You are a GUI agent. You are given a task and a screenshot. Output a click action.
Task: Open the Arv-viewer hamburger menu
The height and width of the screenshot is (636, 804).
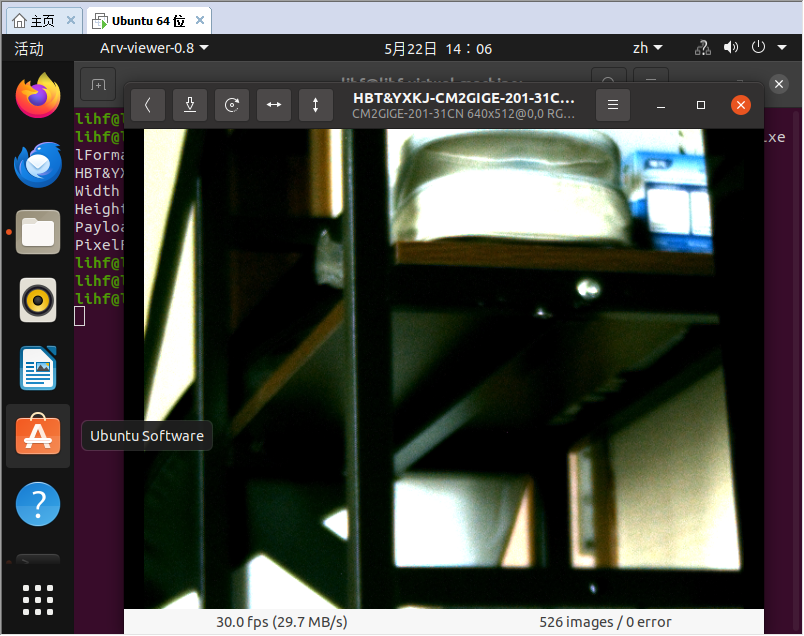pos(613,105)
